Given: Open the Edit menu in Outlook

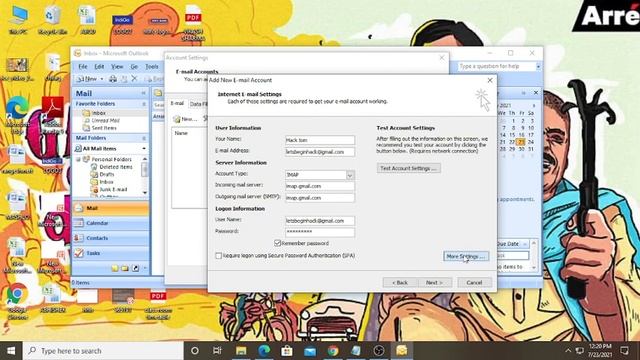Looking at the screenshot, I should (x=99, y=66).
